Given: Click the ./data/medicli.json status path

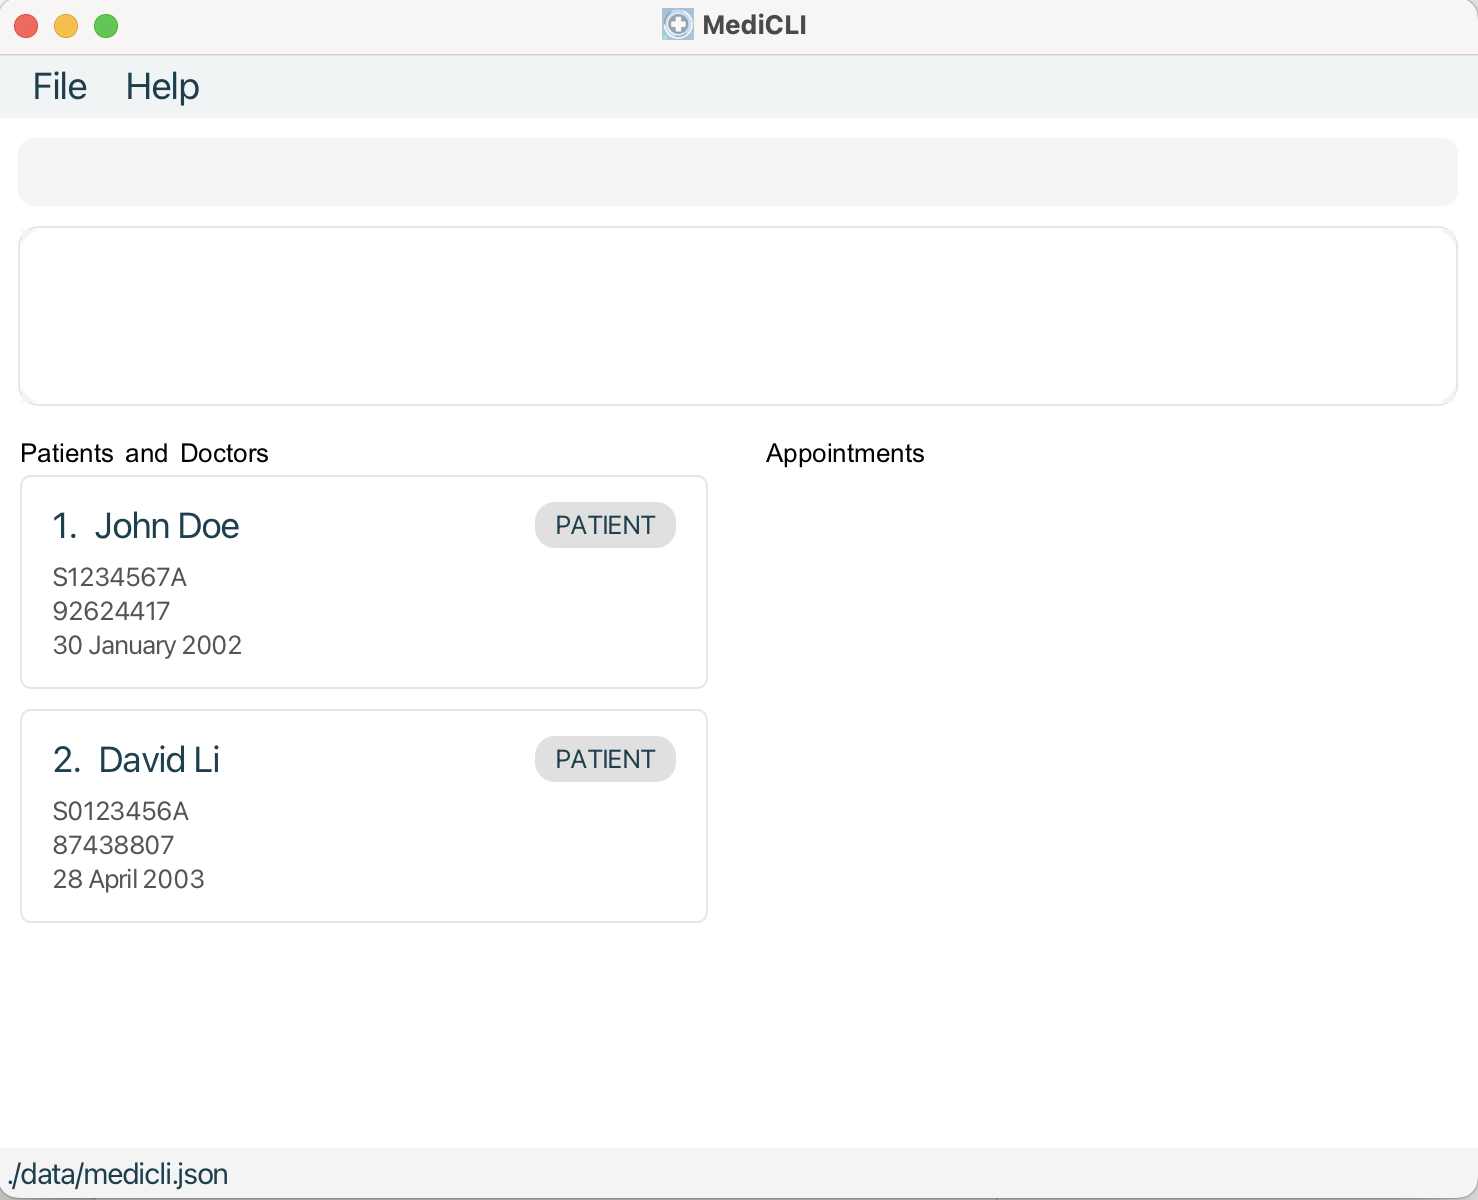Looking at the screenshot, I should point(118,1174).
